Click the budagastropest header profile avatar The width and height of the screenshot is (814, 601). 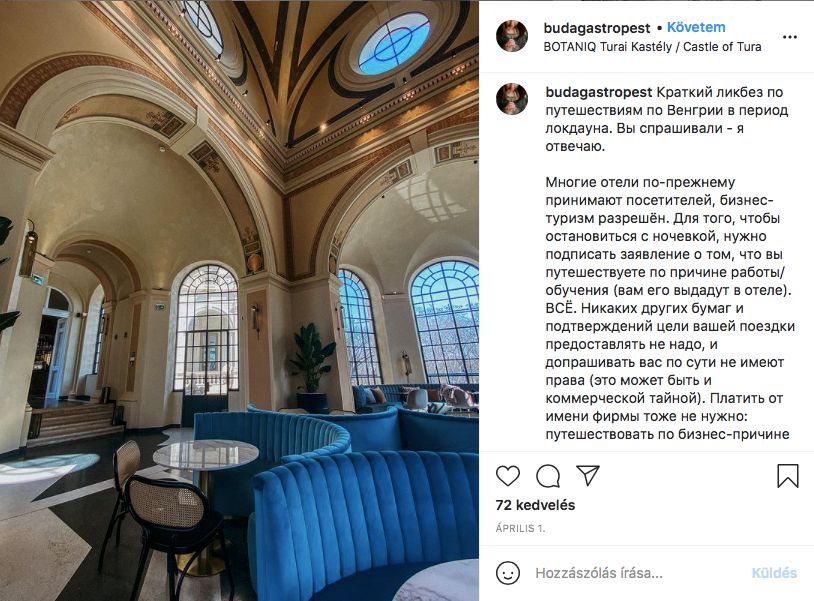(x=512, y=36)
